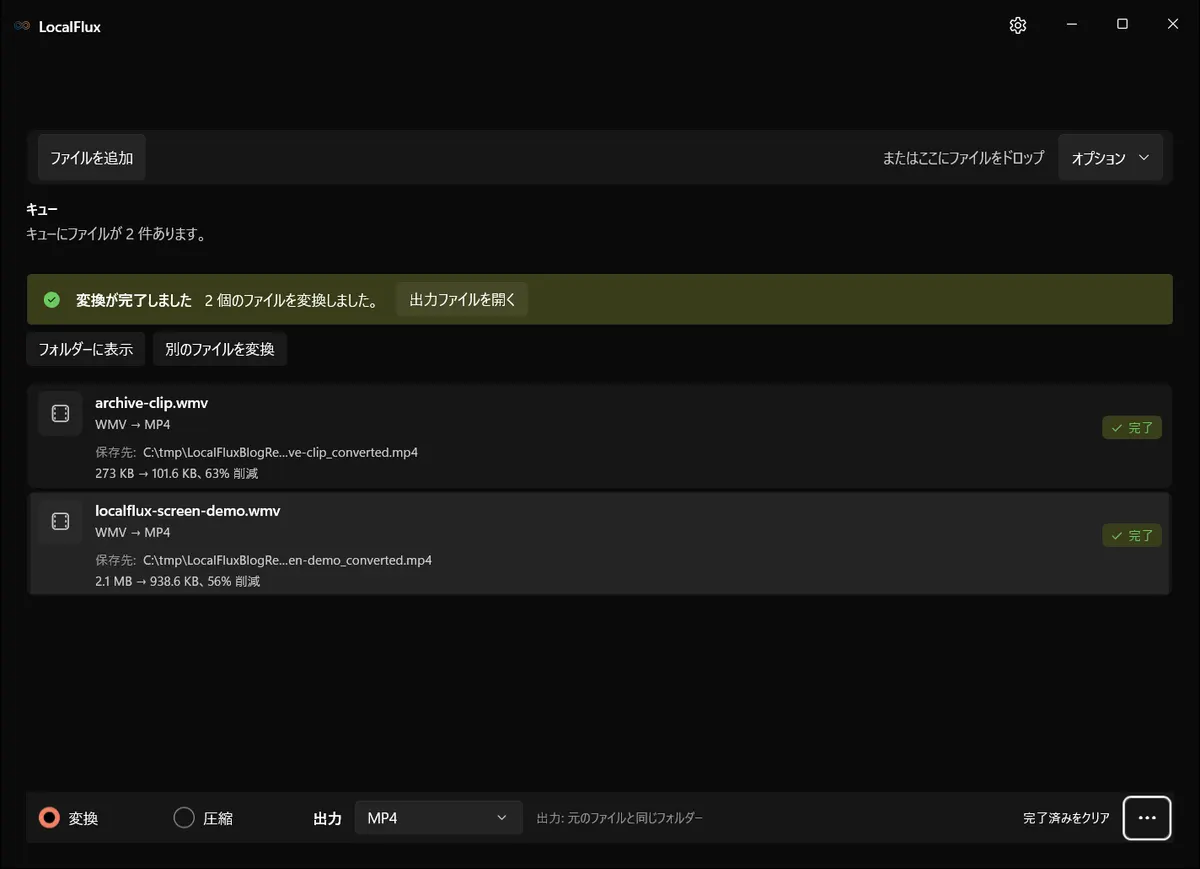Click the path ending in en-demo_converted.mp4
This screenshot has height=869, width=1200.
tap(288, 560)
